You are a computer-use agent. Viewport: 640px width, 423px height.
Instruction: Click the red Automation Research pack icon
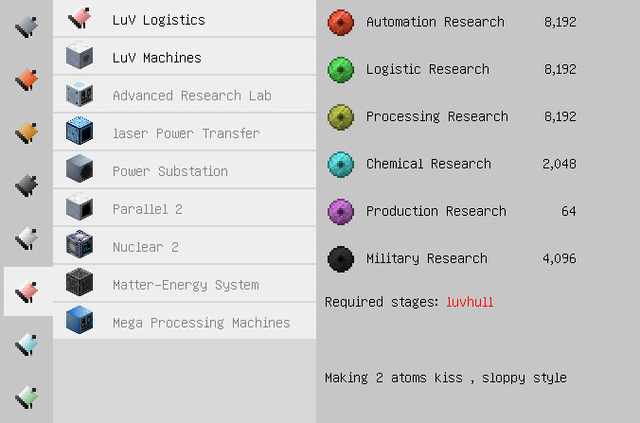coord(341,22)
